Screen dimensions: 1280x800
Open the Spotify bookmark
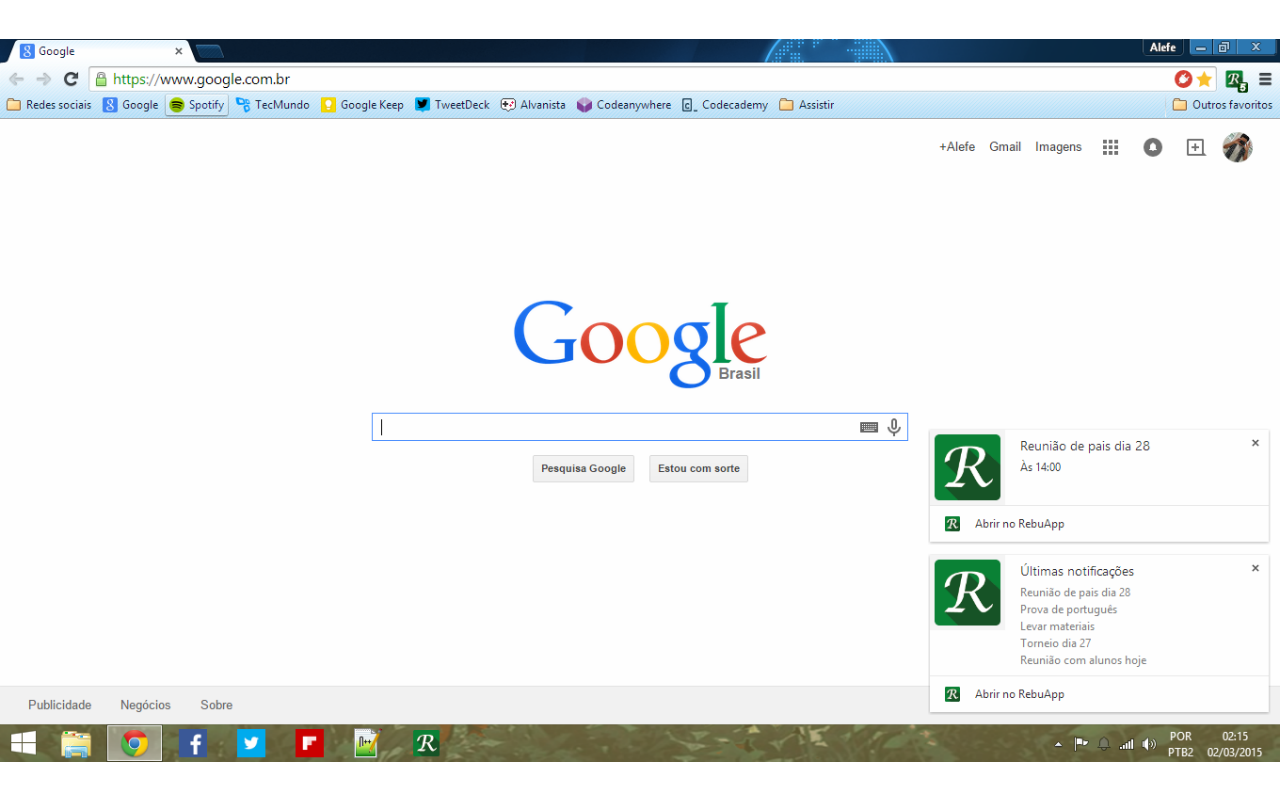[197, 105]
